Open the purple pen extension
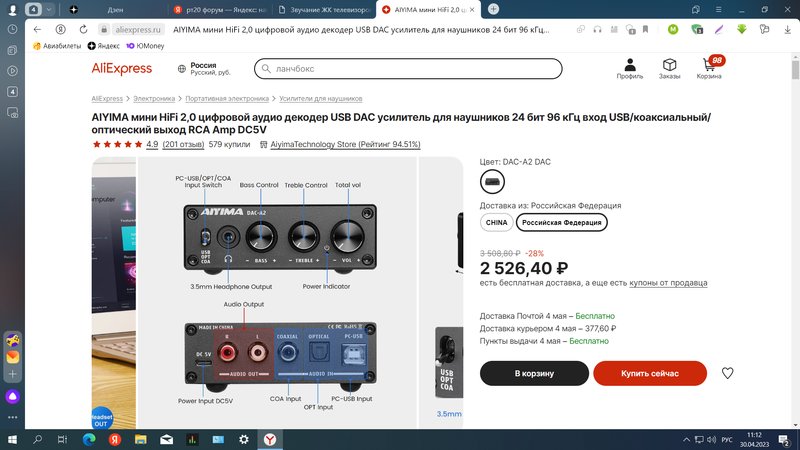The width and height of the screenshot is (800, 450). pyautogui.click(x=719, y=30)
